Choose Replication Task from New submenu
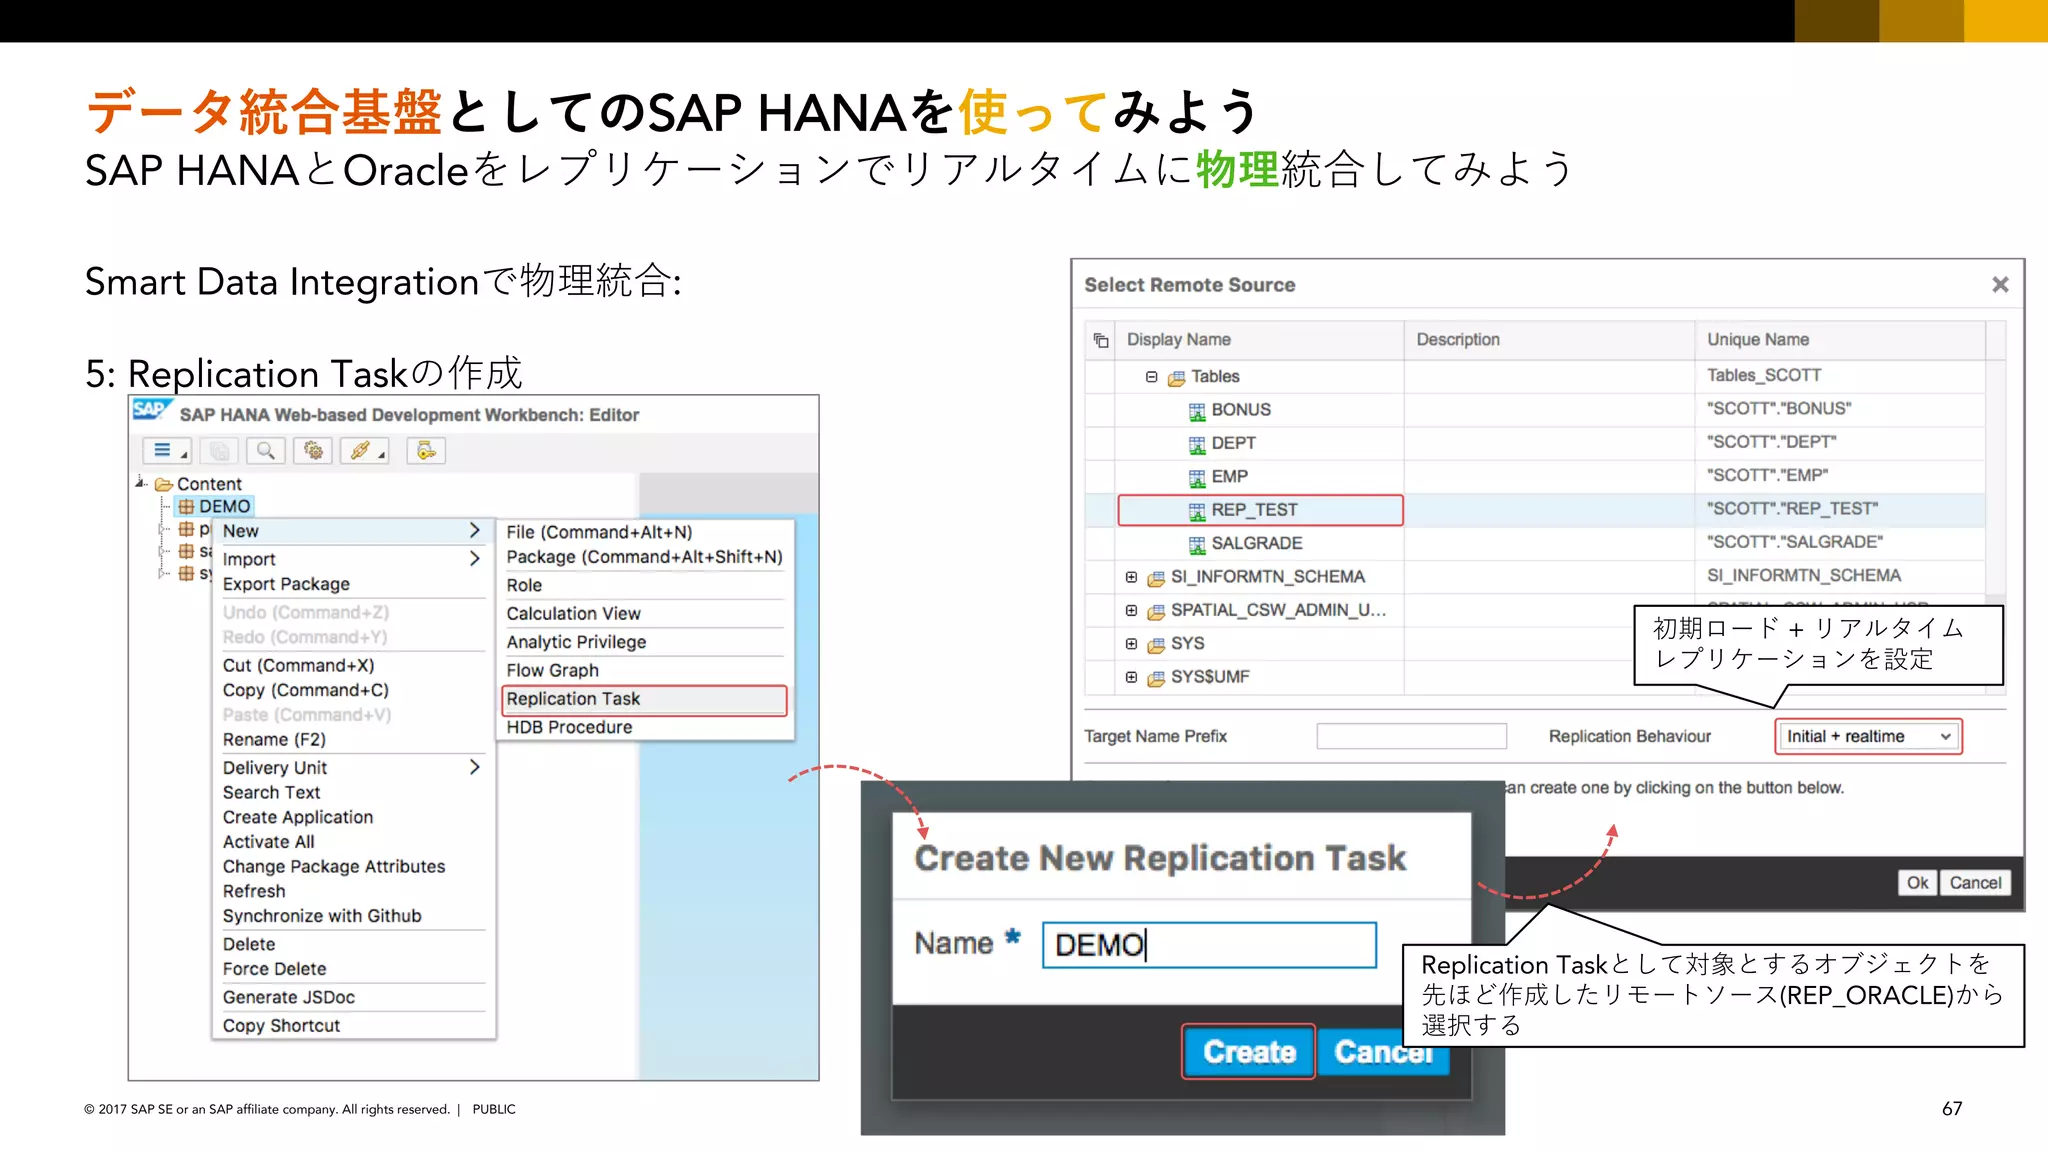 click(x=644, y=699)
